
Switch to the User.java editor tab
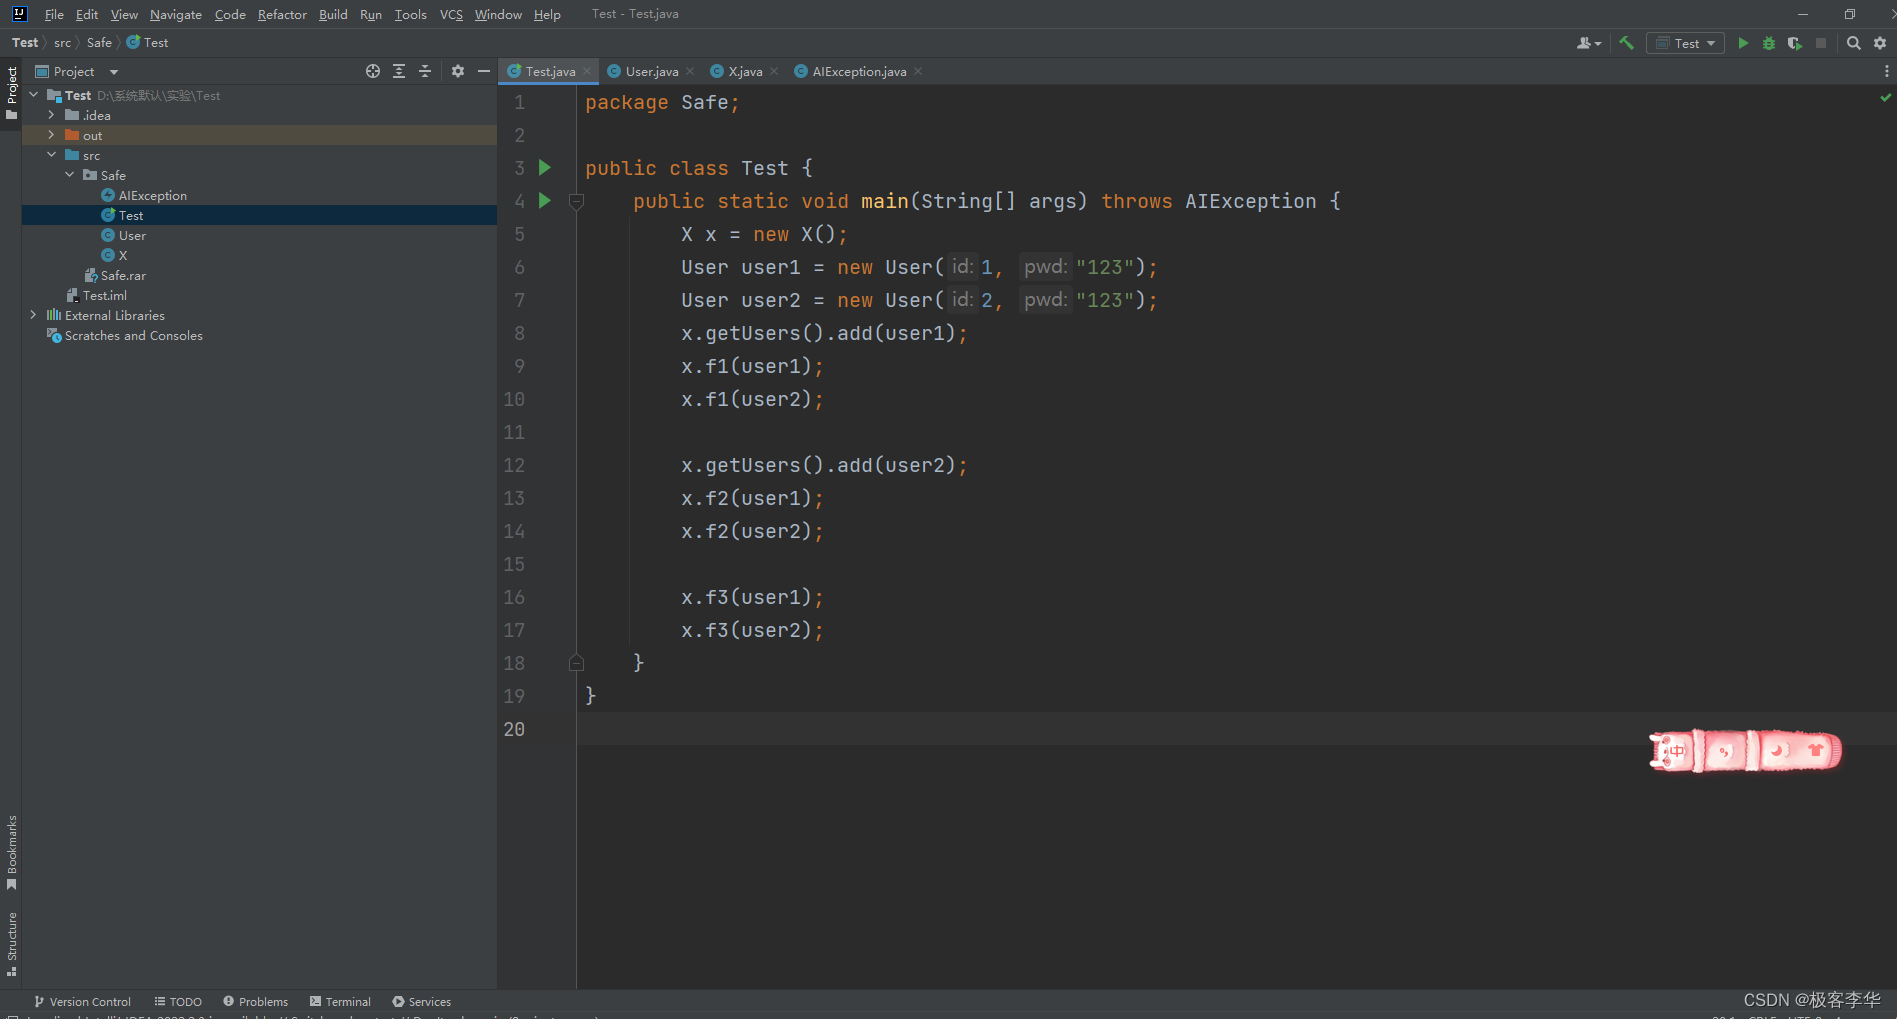coord(650,71)
